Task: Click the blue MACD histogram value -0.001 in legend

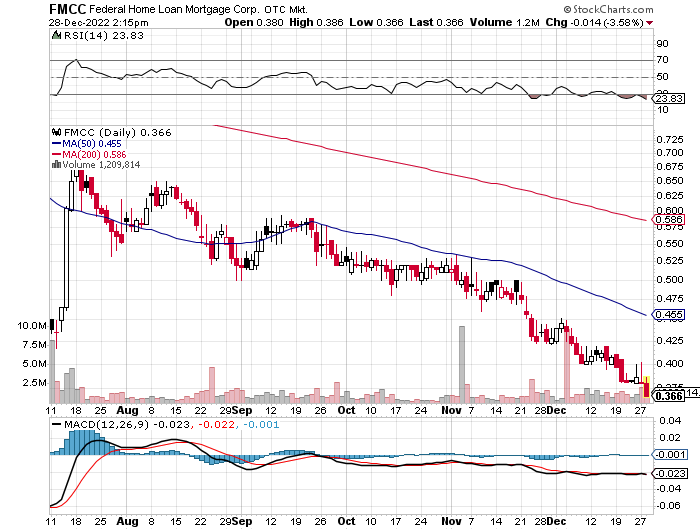Action: click(x=262, y=424)
